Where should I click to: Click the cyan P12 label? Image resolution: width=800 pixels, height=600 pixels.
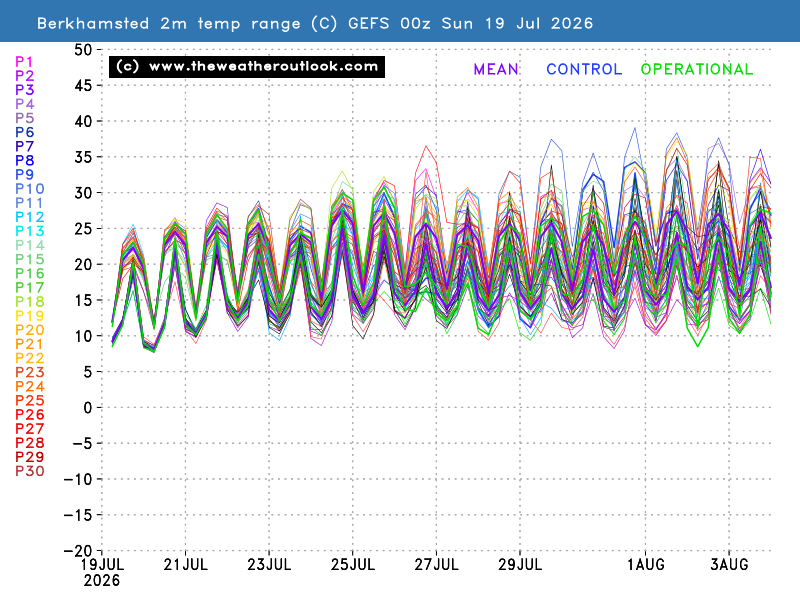pos(30,217)
